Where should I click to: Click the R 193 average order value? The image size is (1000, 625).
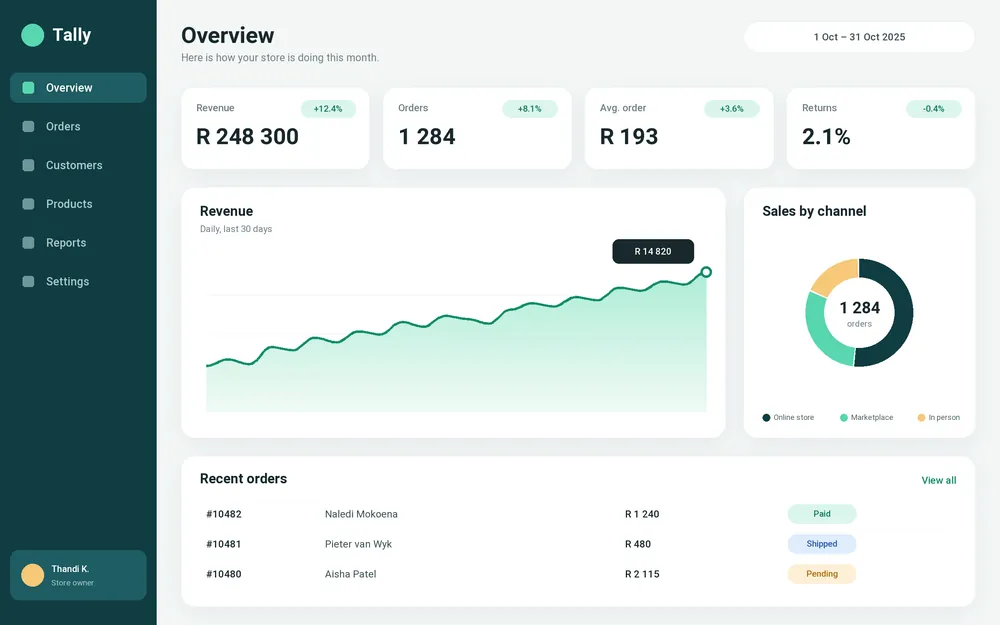pyautogui.click(x=629, y=136)
